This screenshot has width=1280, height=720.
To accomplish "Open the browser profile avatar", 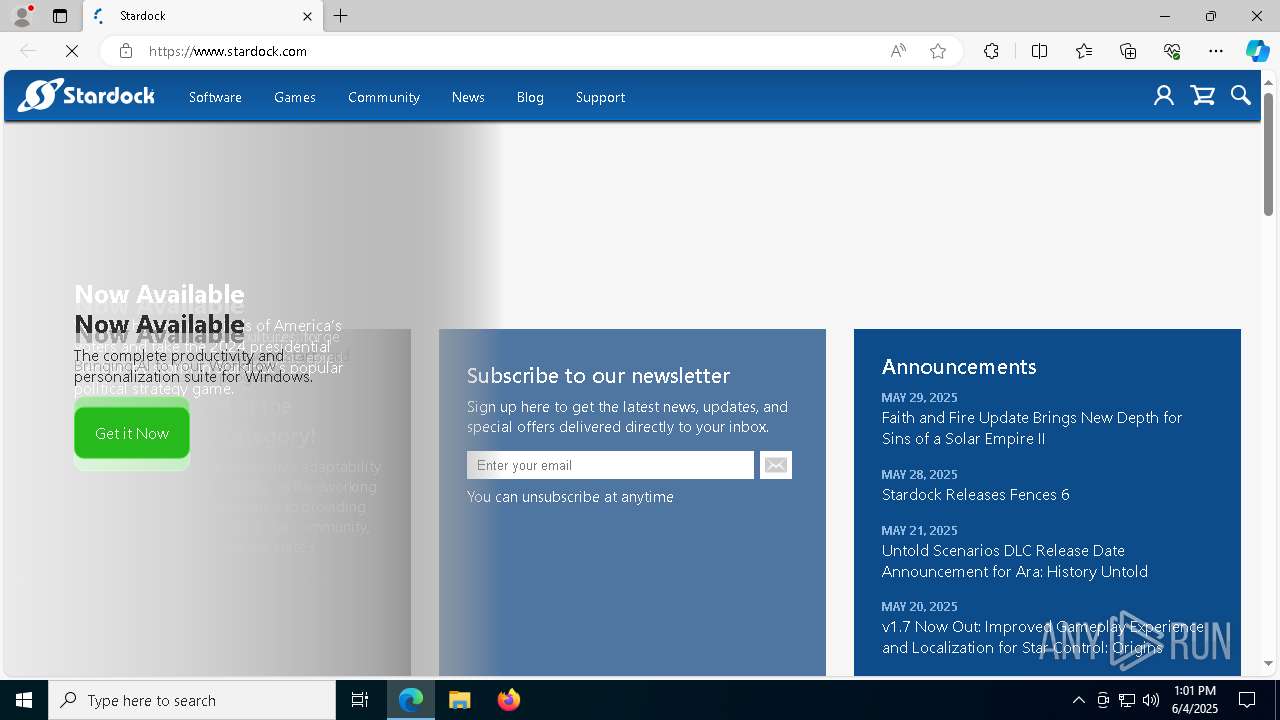I will (22, 16).
